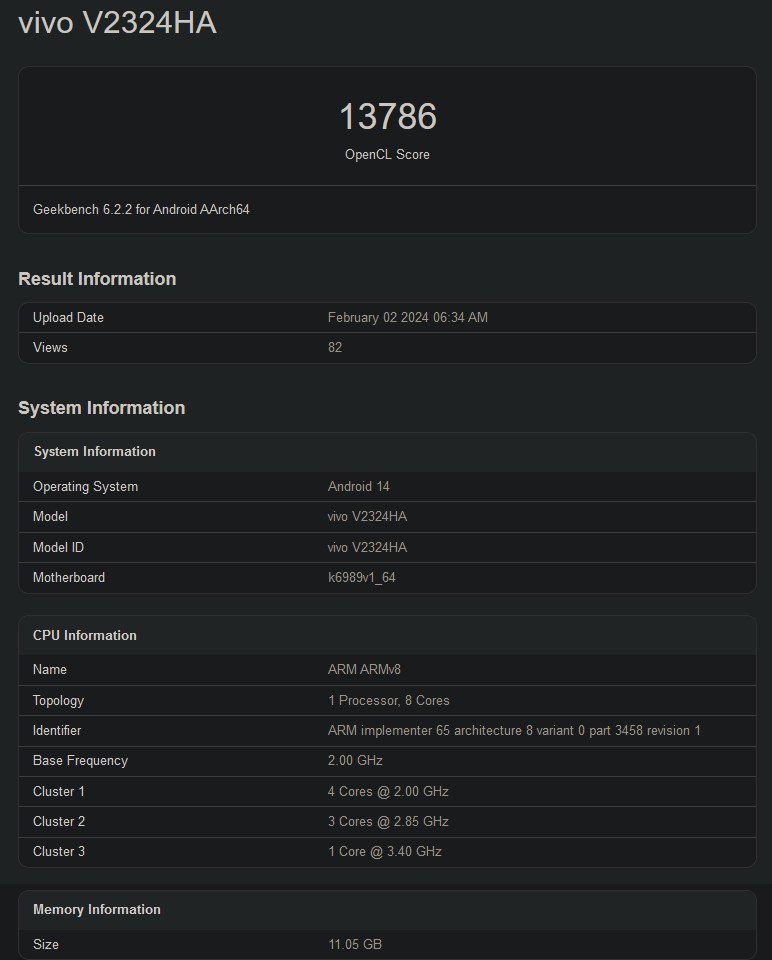The width and height of the screenshot is (772, 960).
Task: Click the Identifier label
Action: tap(57, 730)
